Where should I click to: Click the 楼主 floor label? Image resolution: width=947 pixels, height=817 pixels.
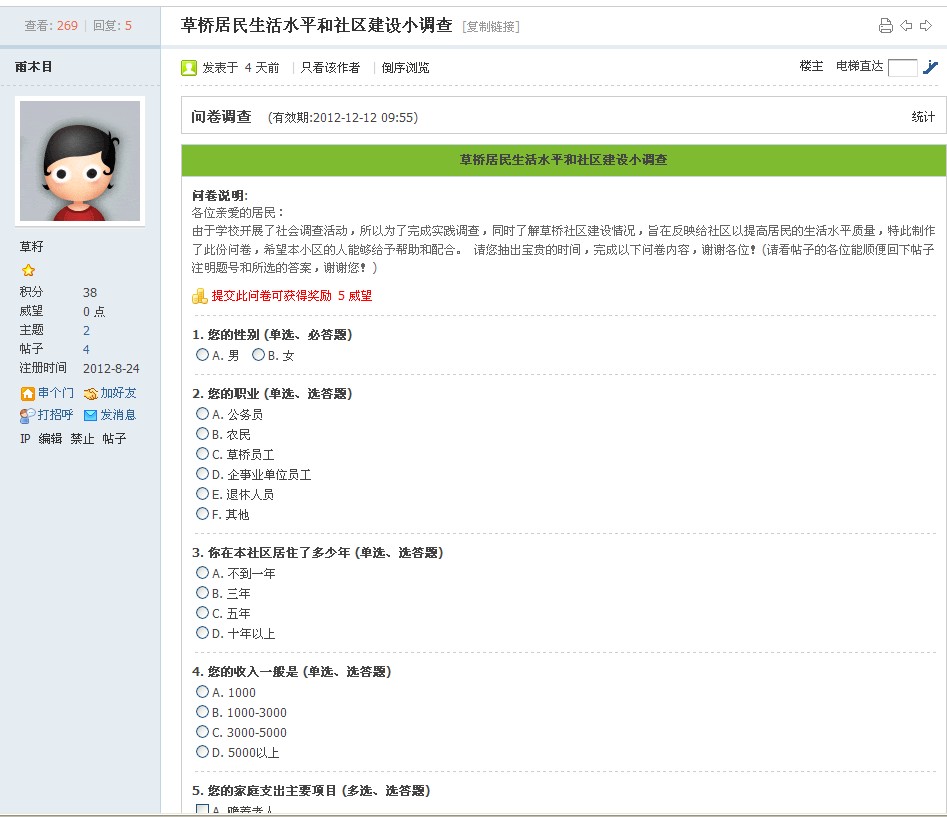click(x=811, y=66)
